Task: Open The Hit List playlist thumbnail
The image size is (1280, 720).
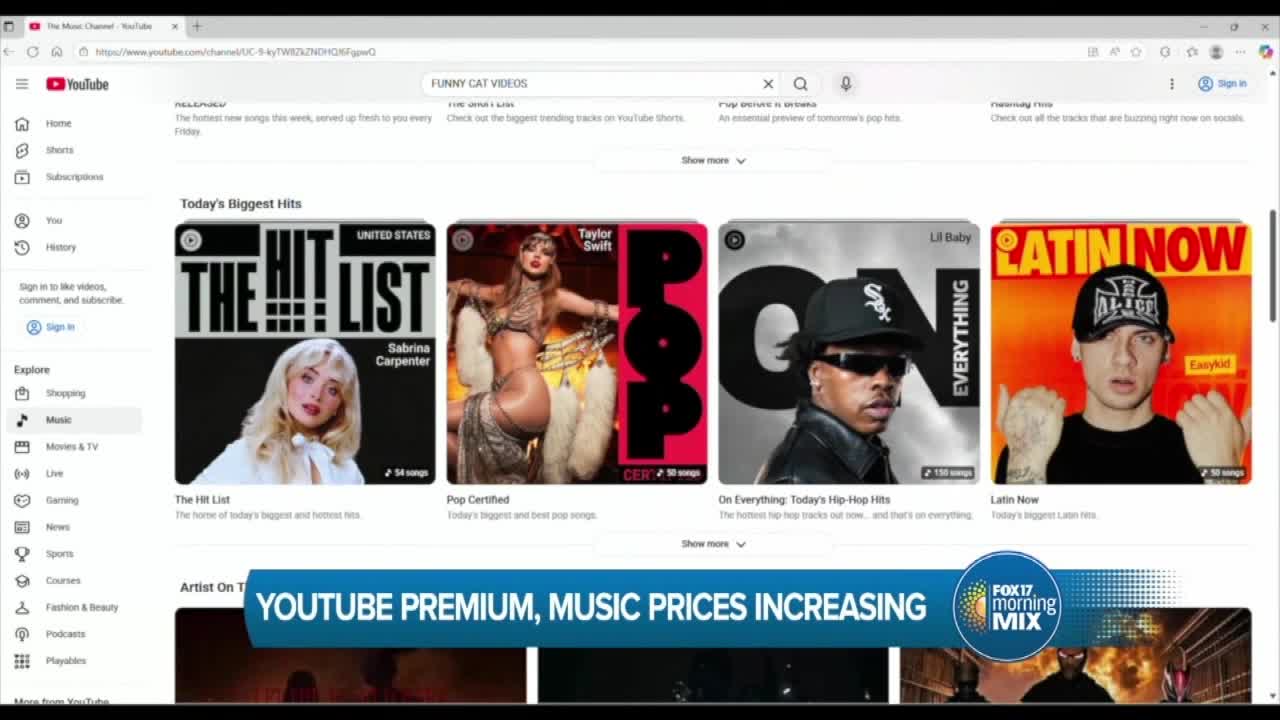Action: click(x=305, y=353)
